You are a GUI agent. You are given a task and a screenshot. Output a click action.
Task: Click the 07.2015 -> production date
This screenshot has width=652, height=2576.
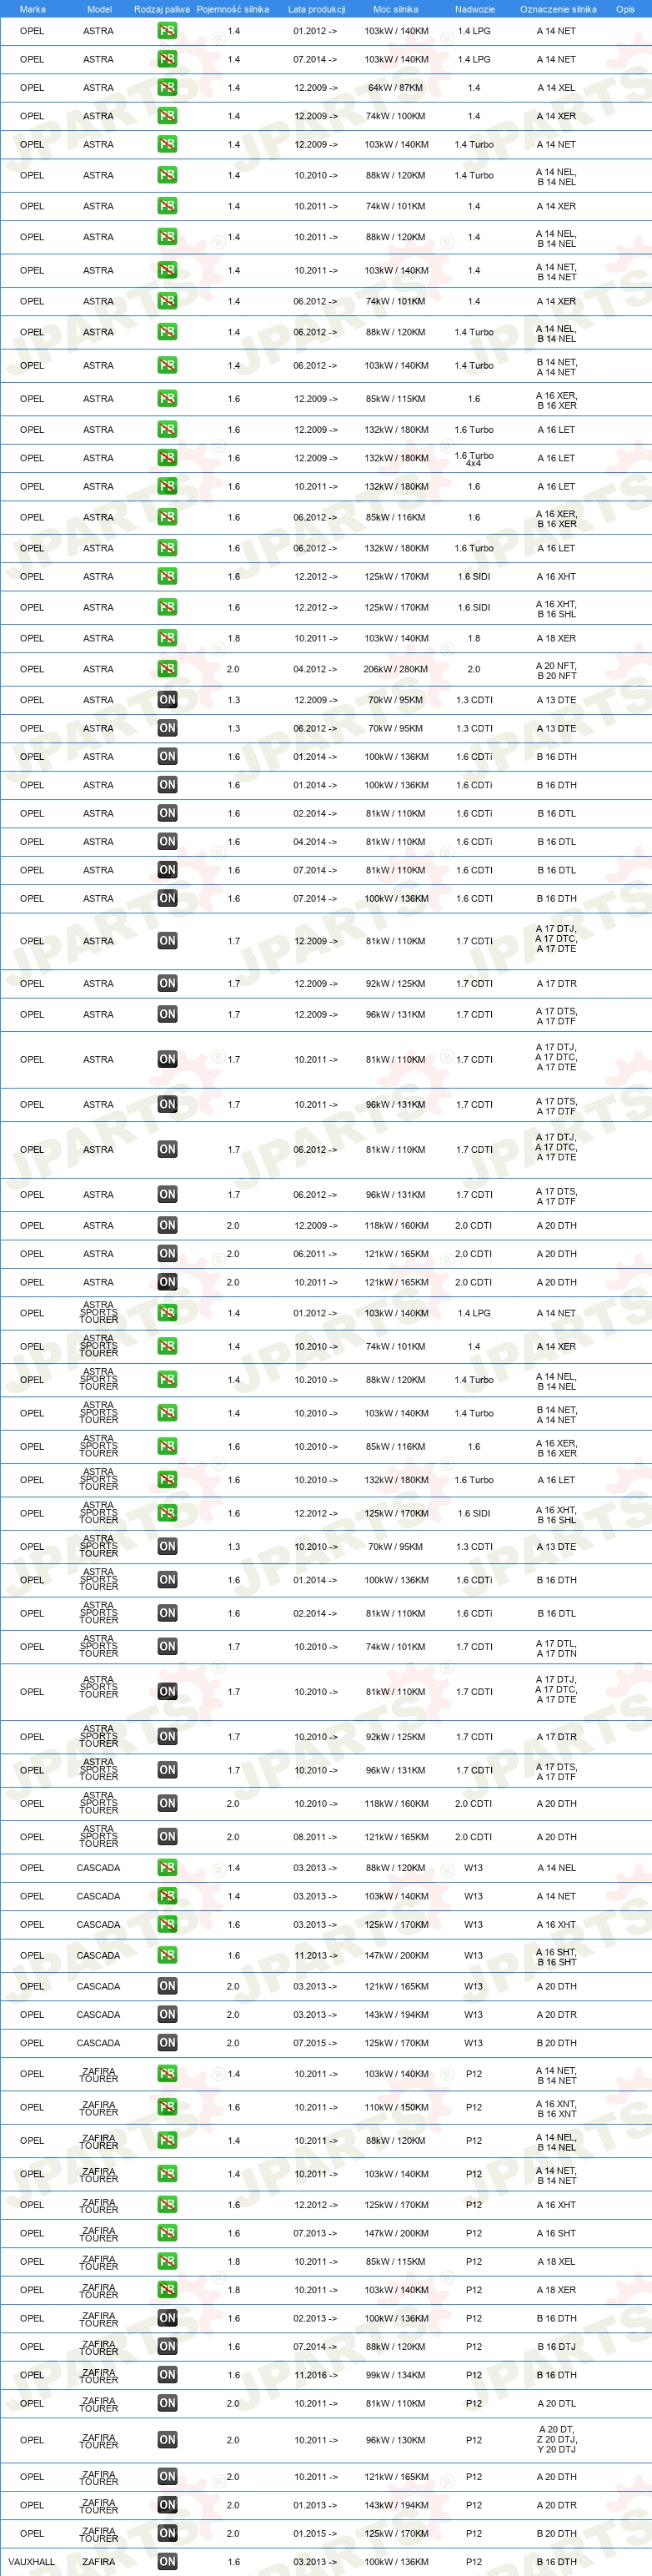316,2043
